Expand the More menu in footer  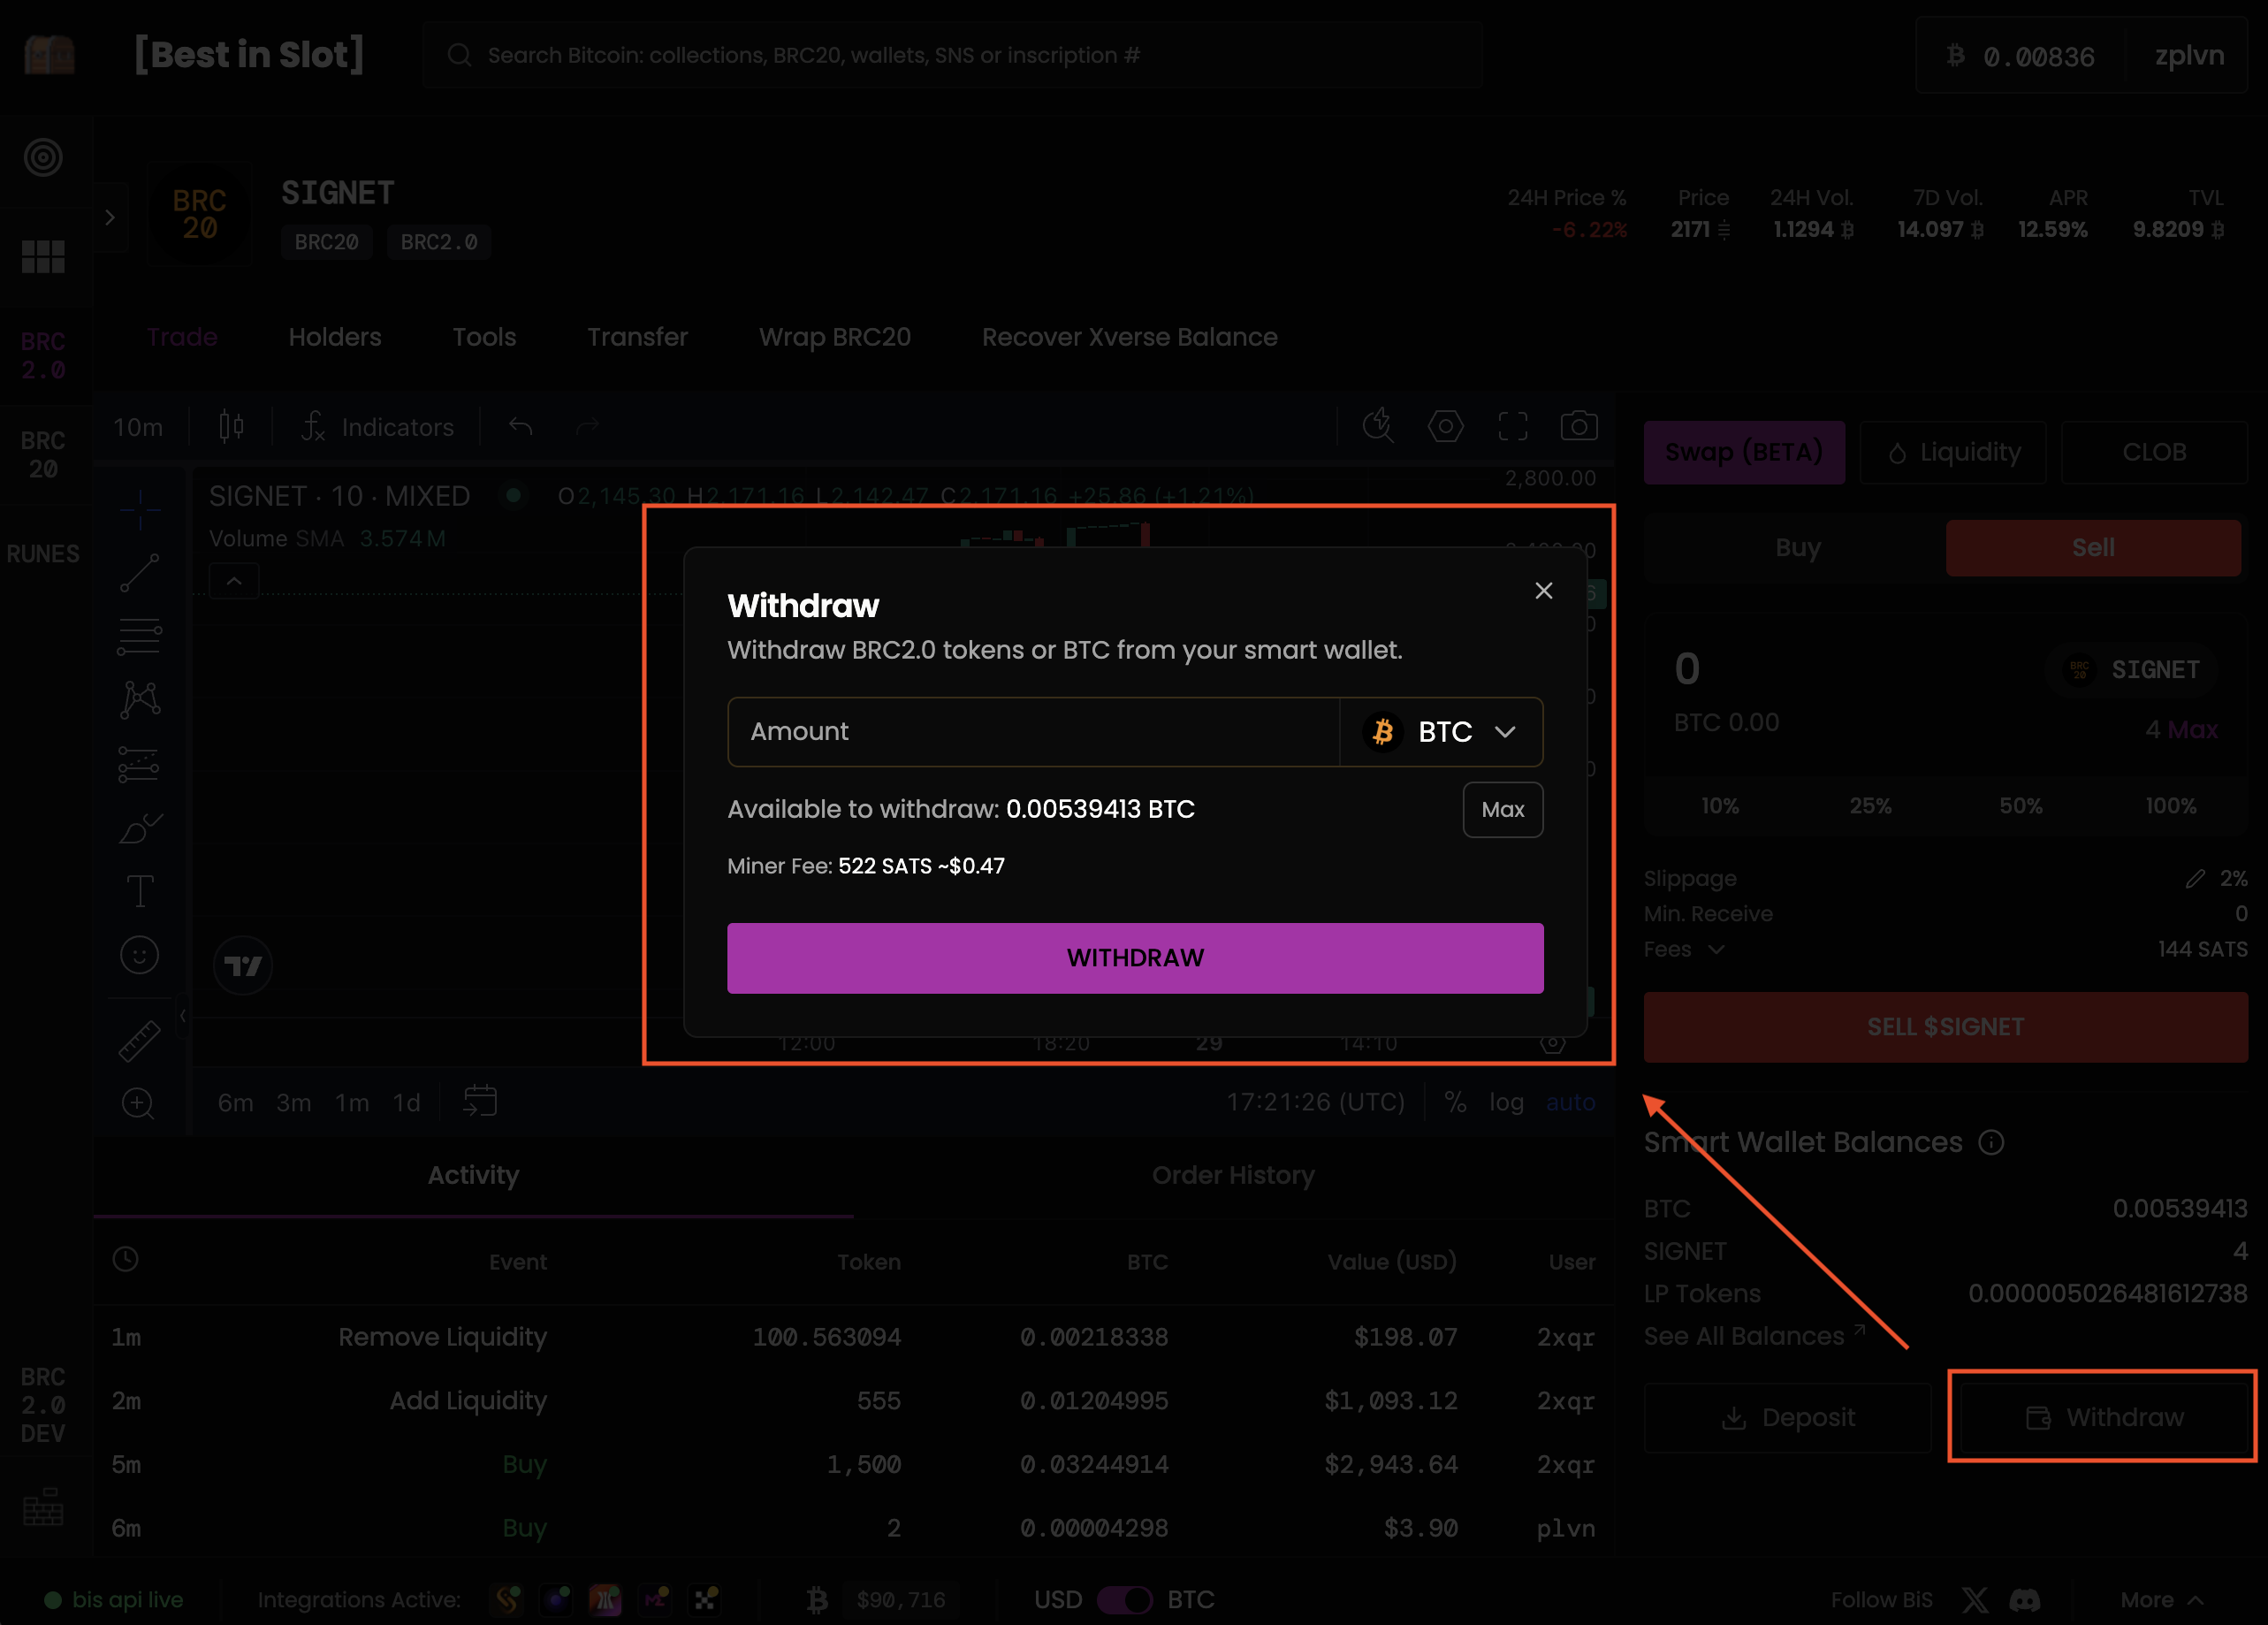click(x=2161, y=1600)
